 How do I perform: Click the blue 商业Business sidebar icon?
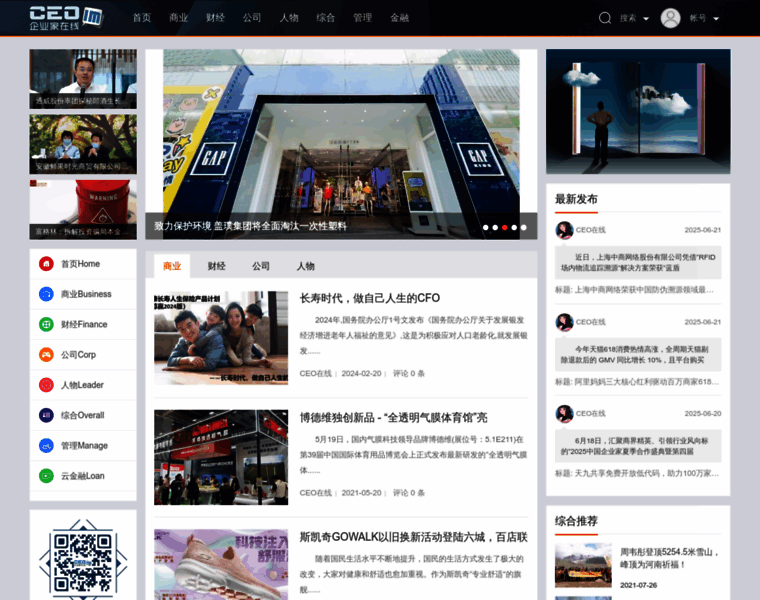pos(46,294)
